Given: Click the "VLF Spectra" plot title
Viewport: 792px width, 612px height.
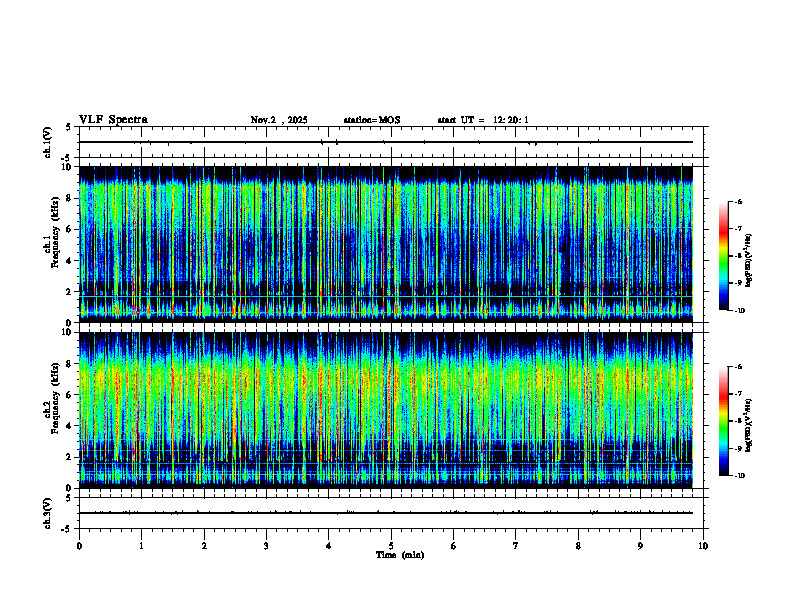Looking at the screenshot, I should coord(113,120).
